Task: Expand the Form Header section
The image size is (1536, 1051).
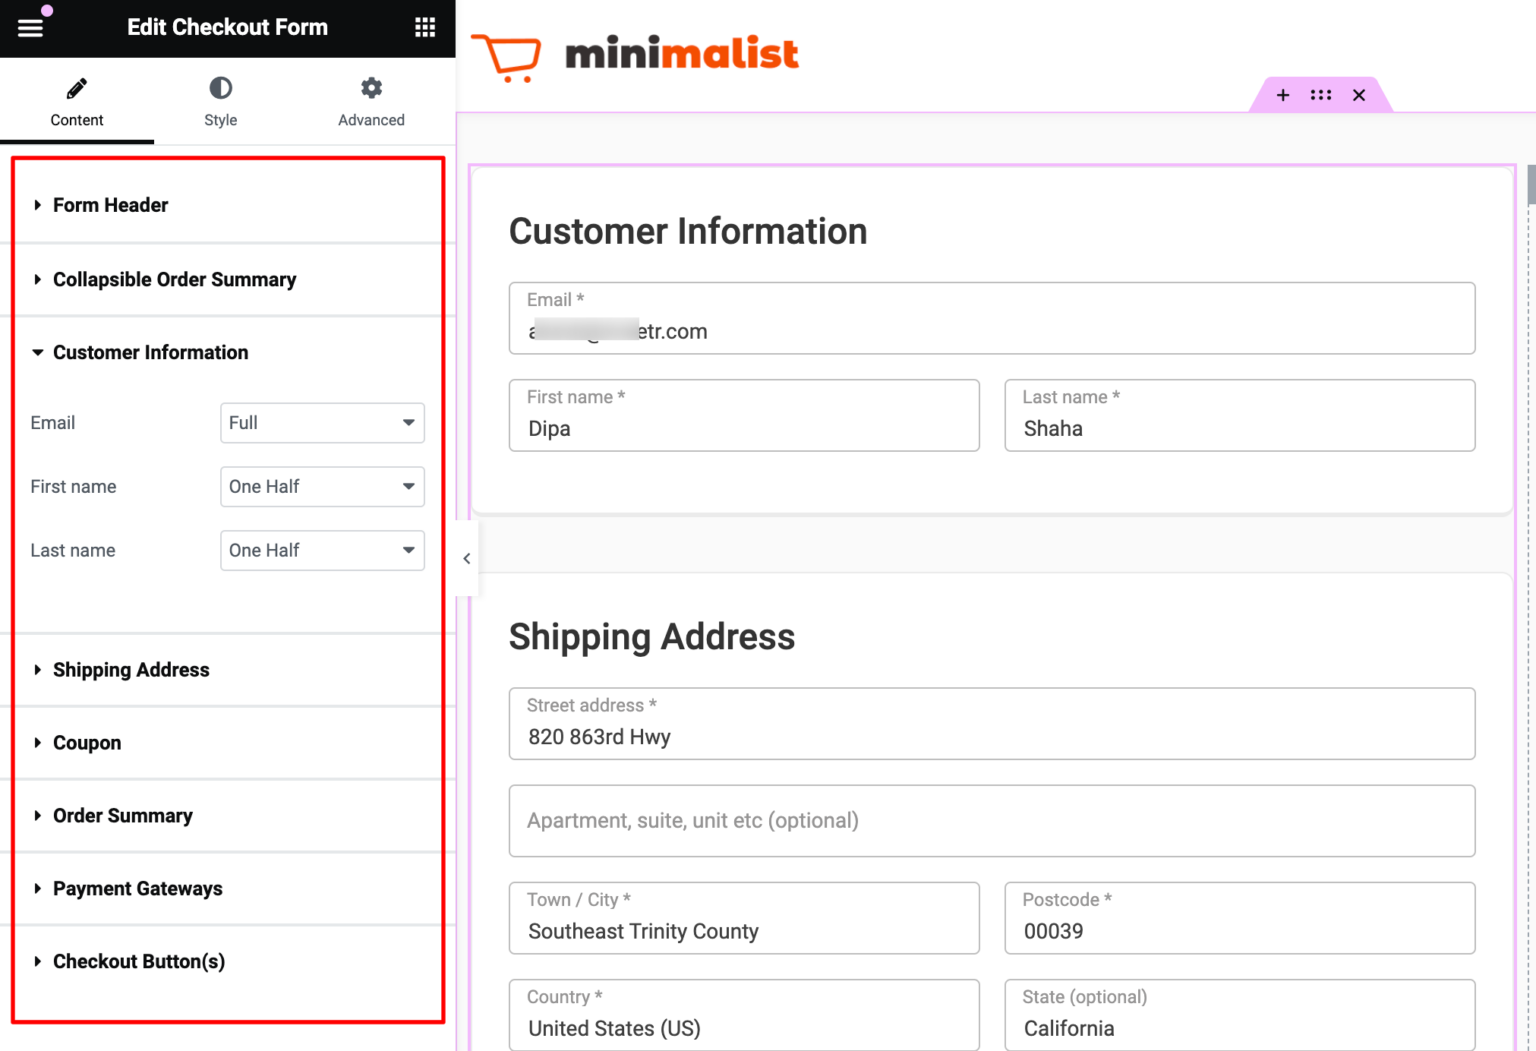Action: [110, 205]
